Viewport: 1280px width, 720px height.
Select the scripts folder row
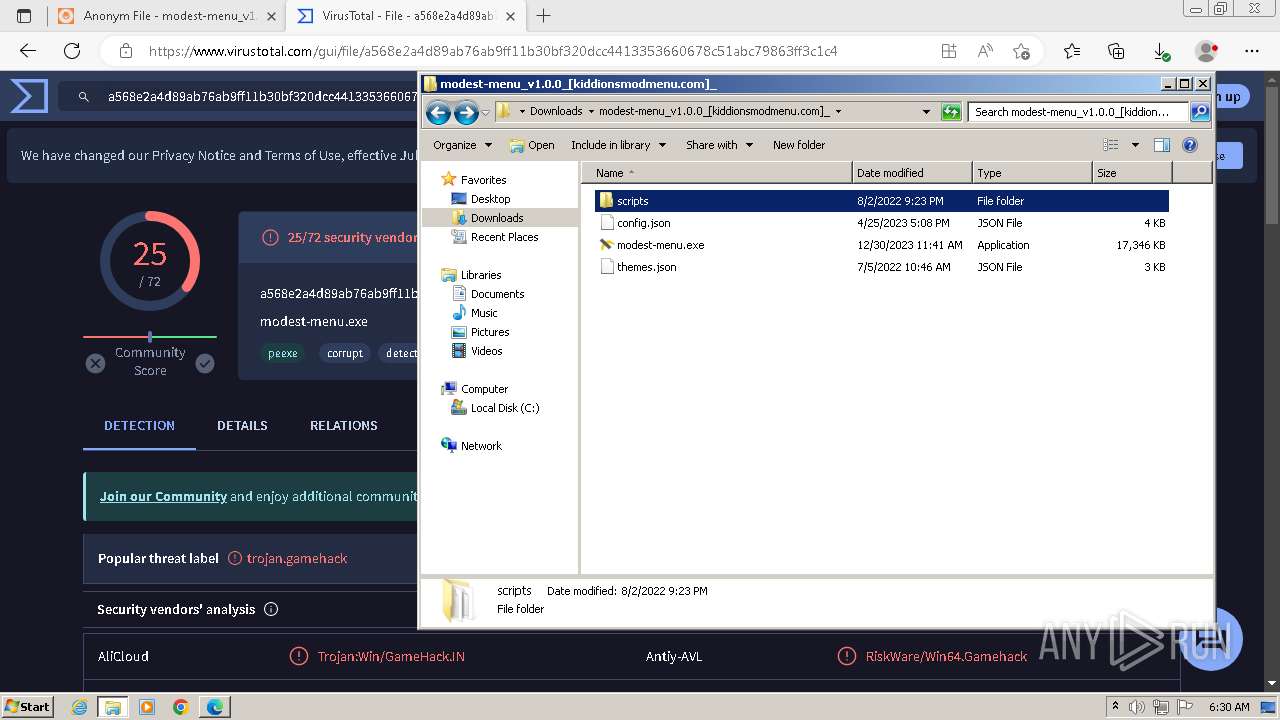[x=881, y=201]
